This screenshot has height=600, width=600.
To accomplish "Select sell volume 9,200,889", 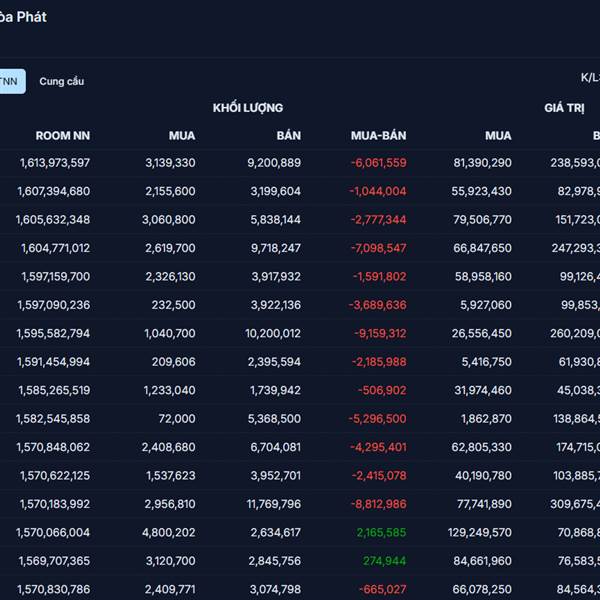I will 274,163.
